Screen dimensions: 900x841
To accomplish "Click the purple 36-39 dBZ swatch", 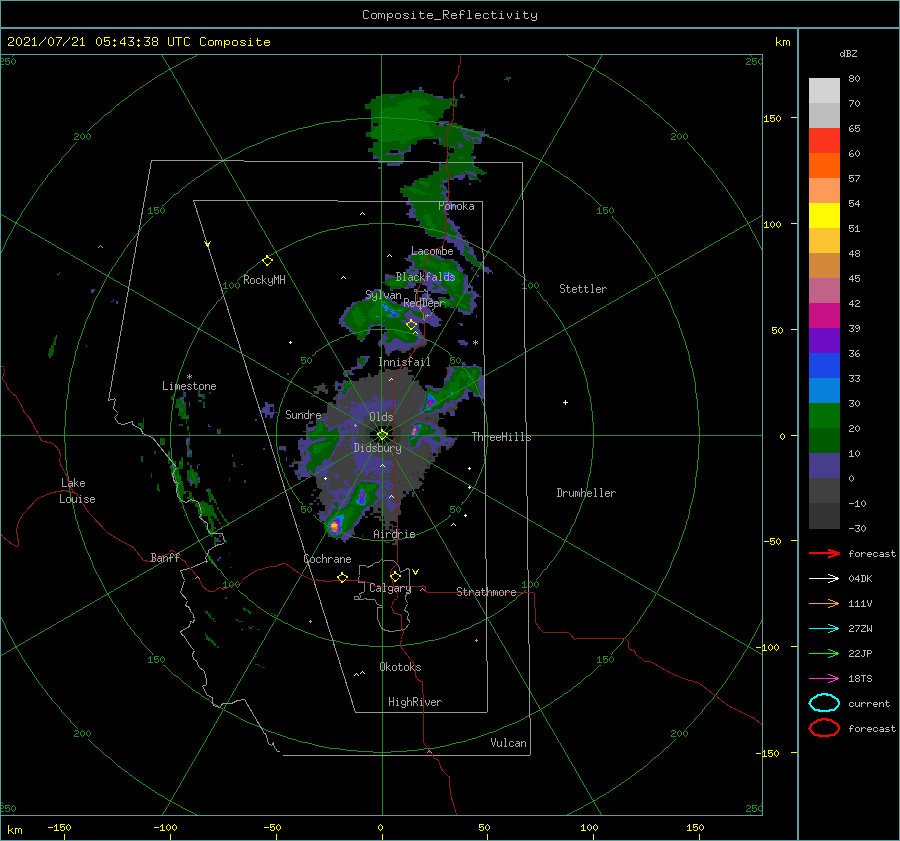I will pos(824,341).
